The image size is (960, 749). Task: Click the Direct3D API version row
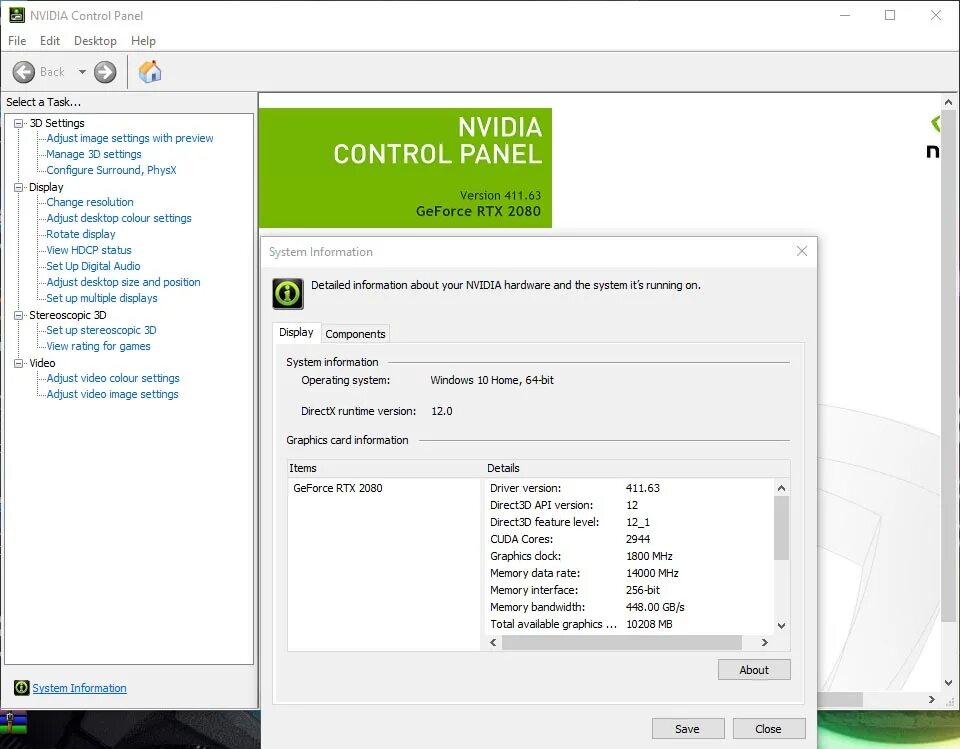coord(629,505)
